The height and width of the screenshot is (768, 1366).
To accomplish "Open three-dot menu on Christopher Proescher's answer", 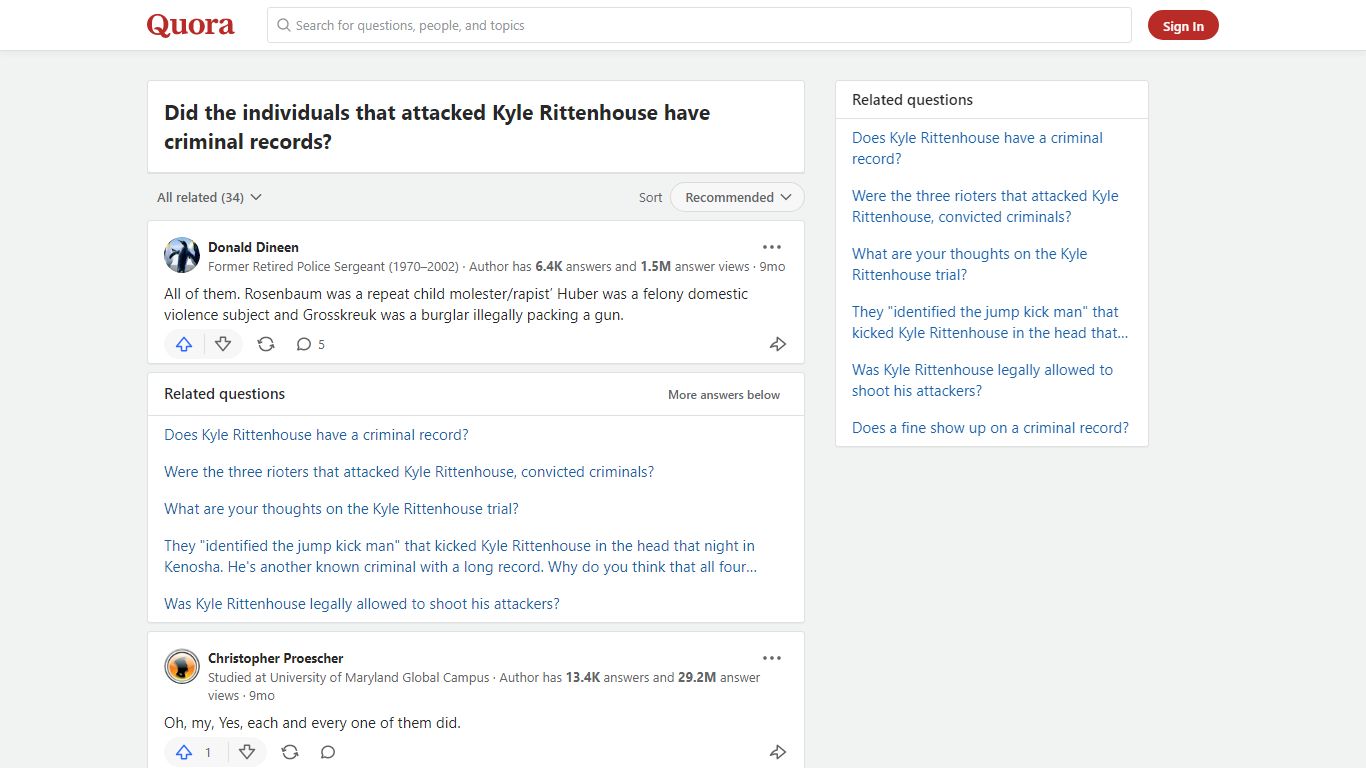I will (x=772, y=658).
